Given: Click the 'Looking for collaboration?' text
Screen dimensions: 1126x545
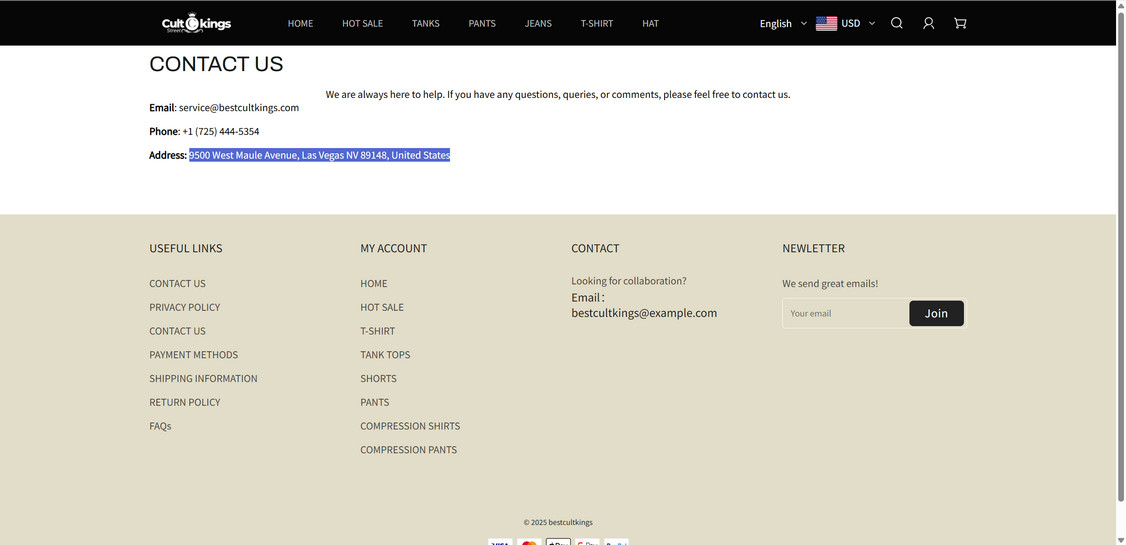Looking at the screenshot, I should tap(629, 281).
